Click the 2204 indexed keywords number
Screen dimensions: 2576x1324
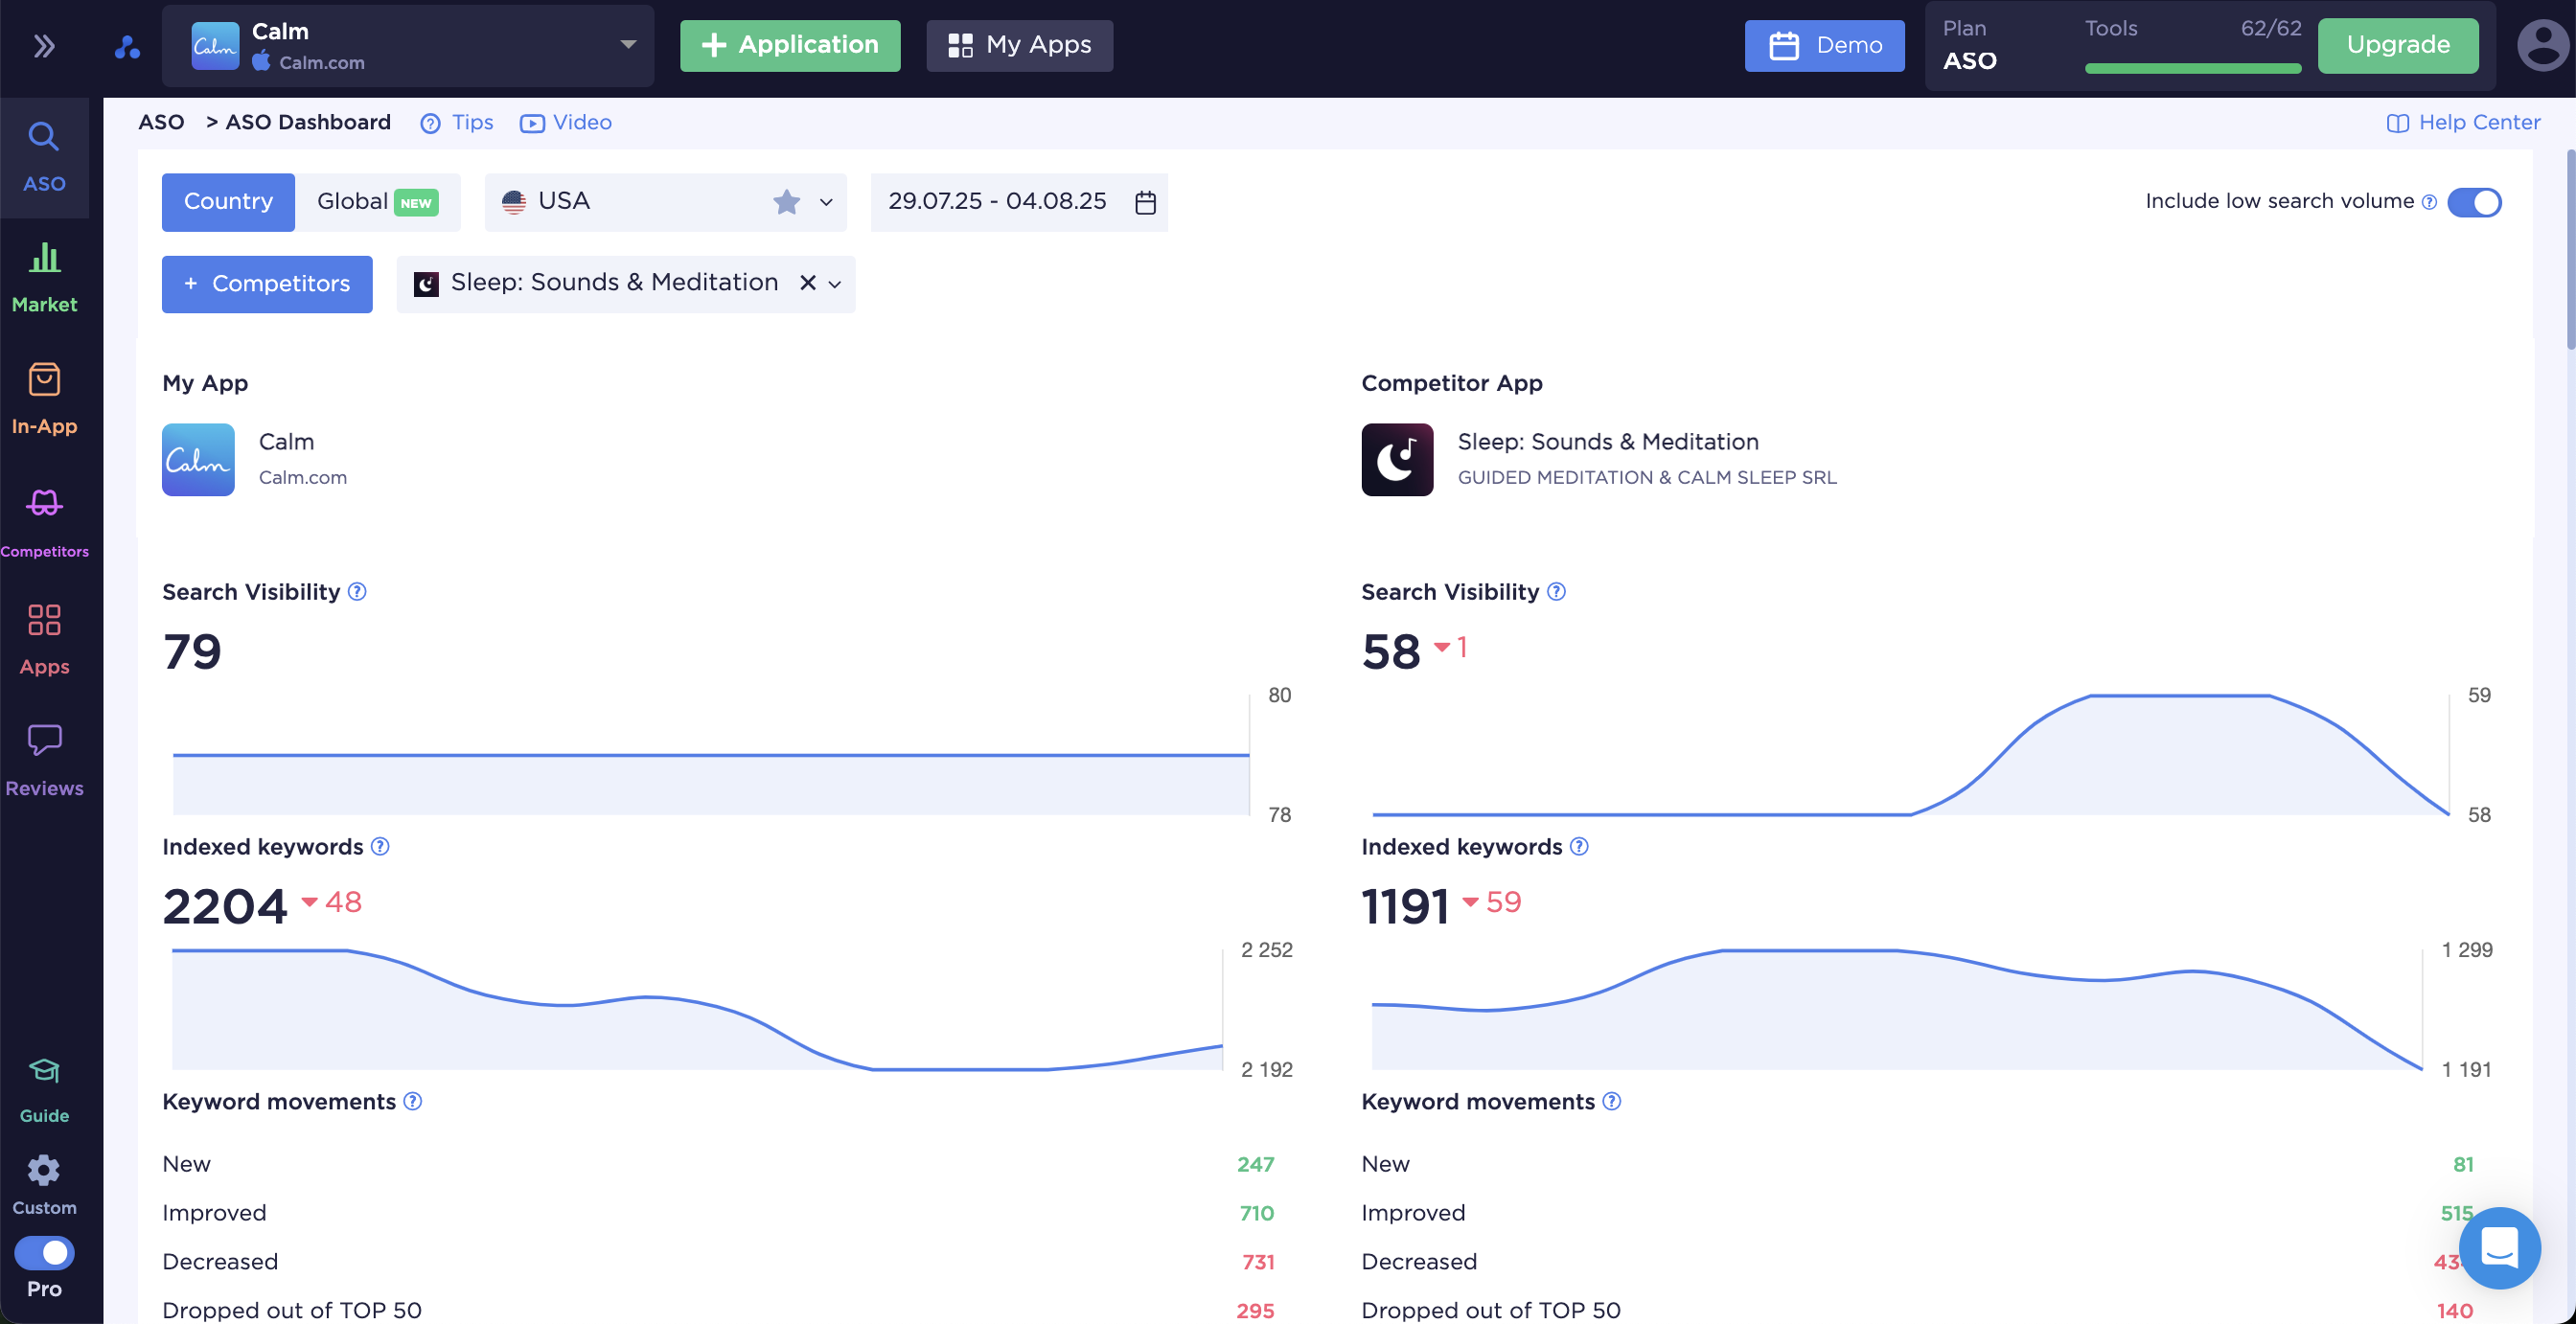coord(225,907)
